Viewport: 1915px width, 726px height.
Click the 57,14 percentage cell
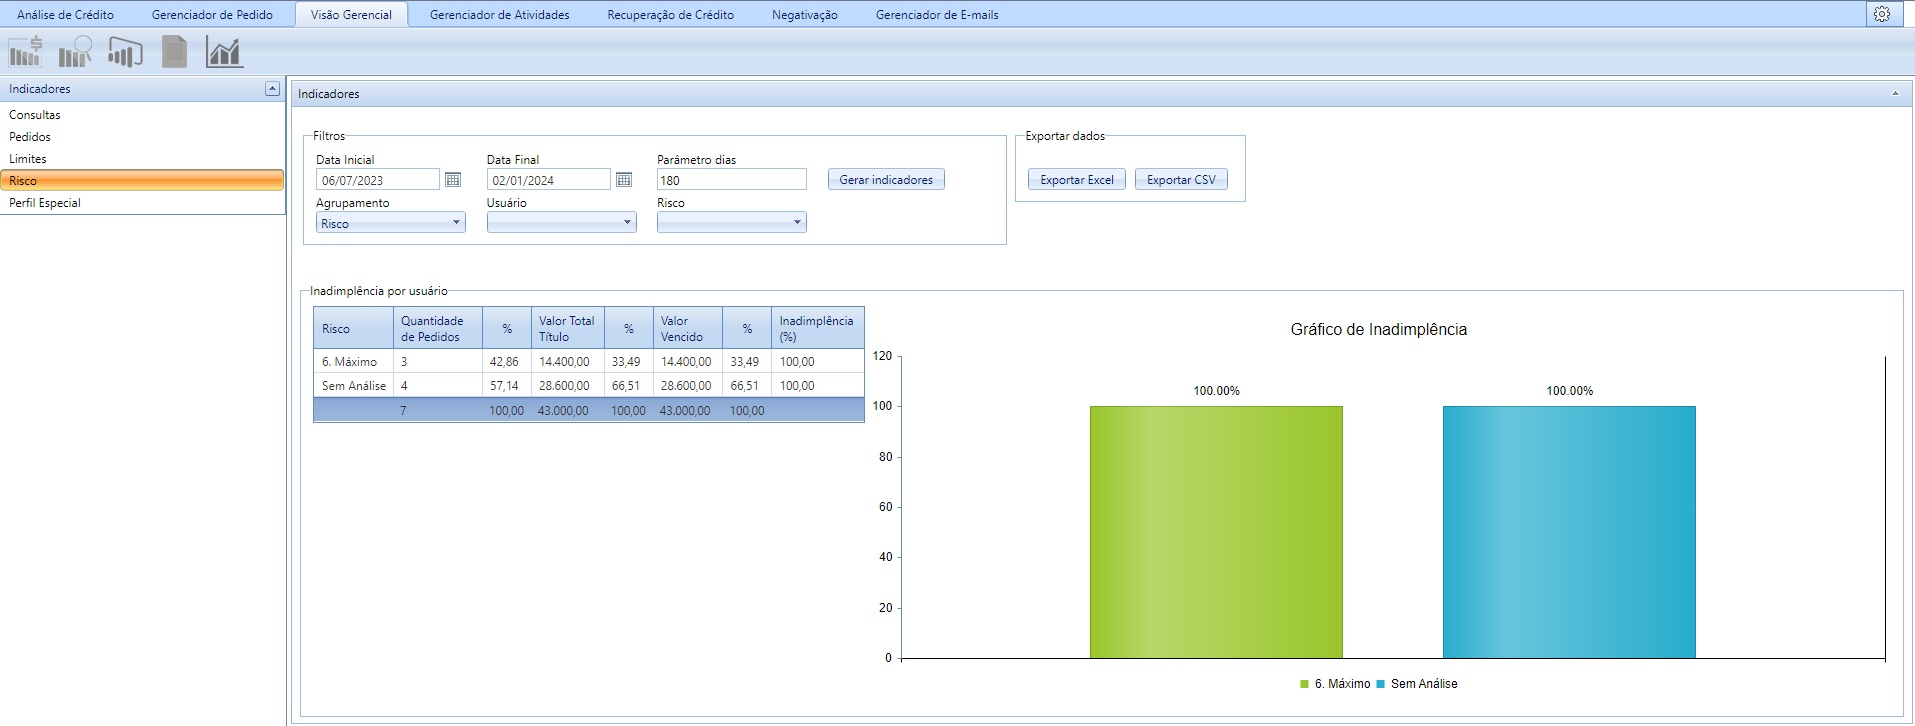coord(507,386)
